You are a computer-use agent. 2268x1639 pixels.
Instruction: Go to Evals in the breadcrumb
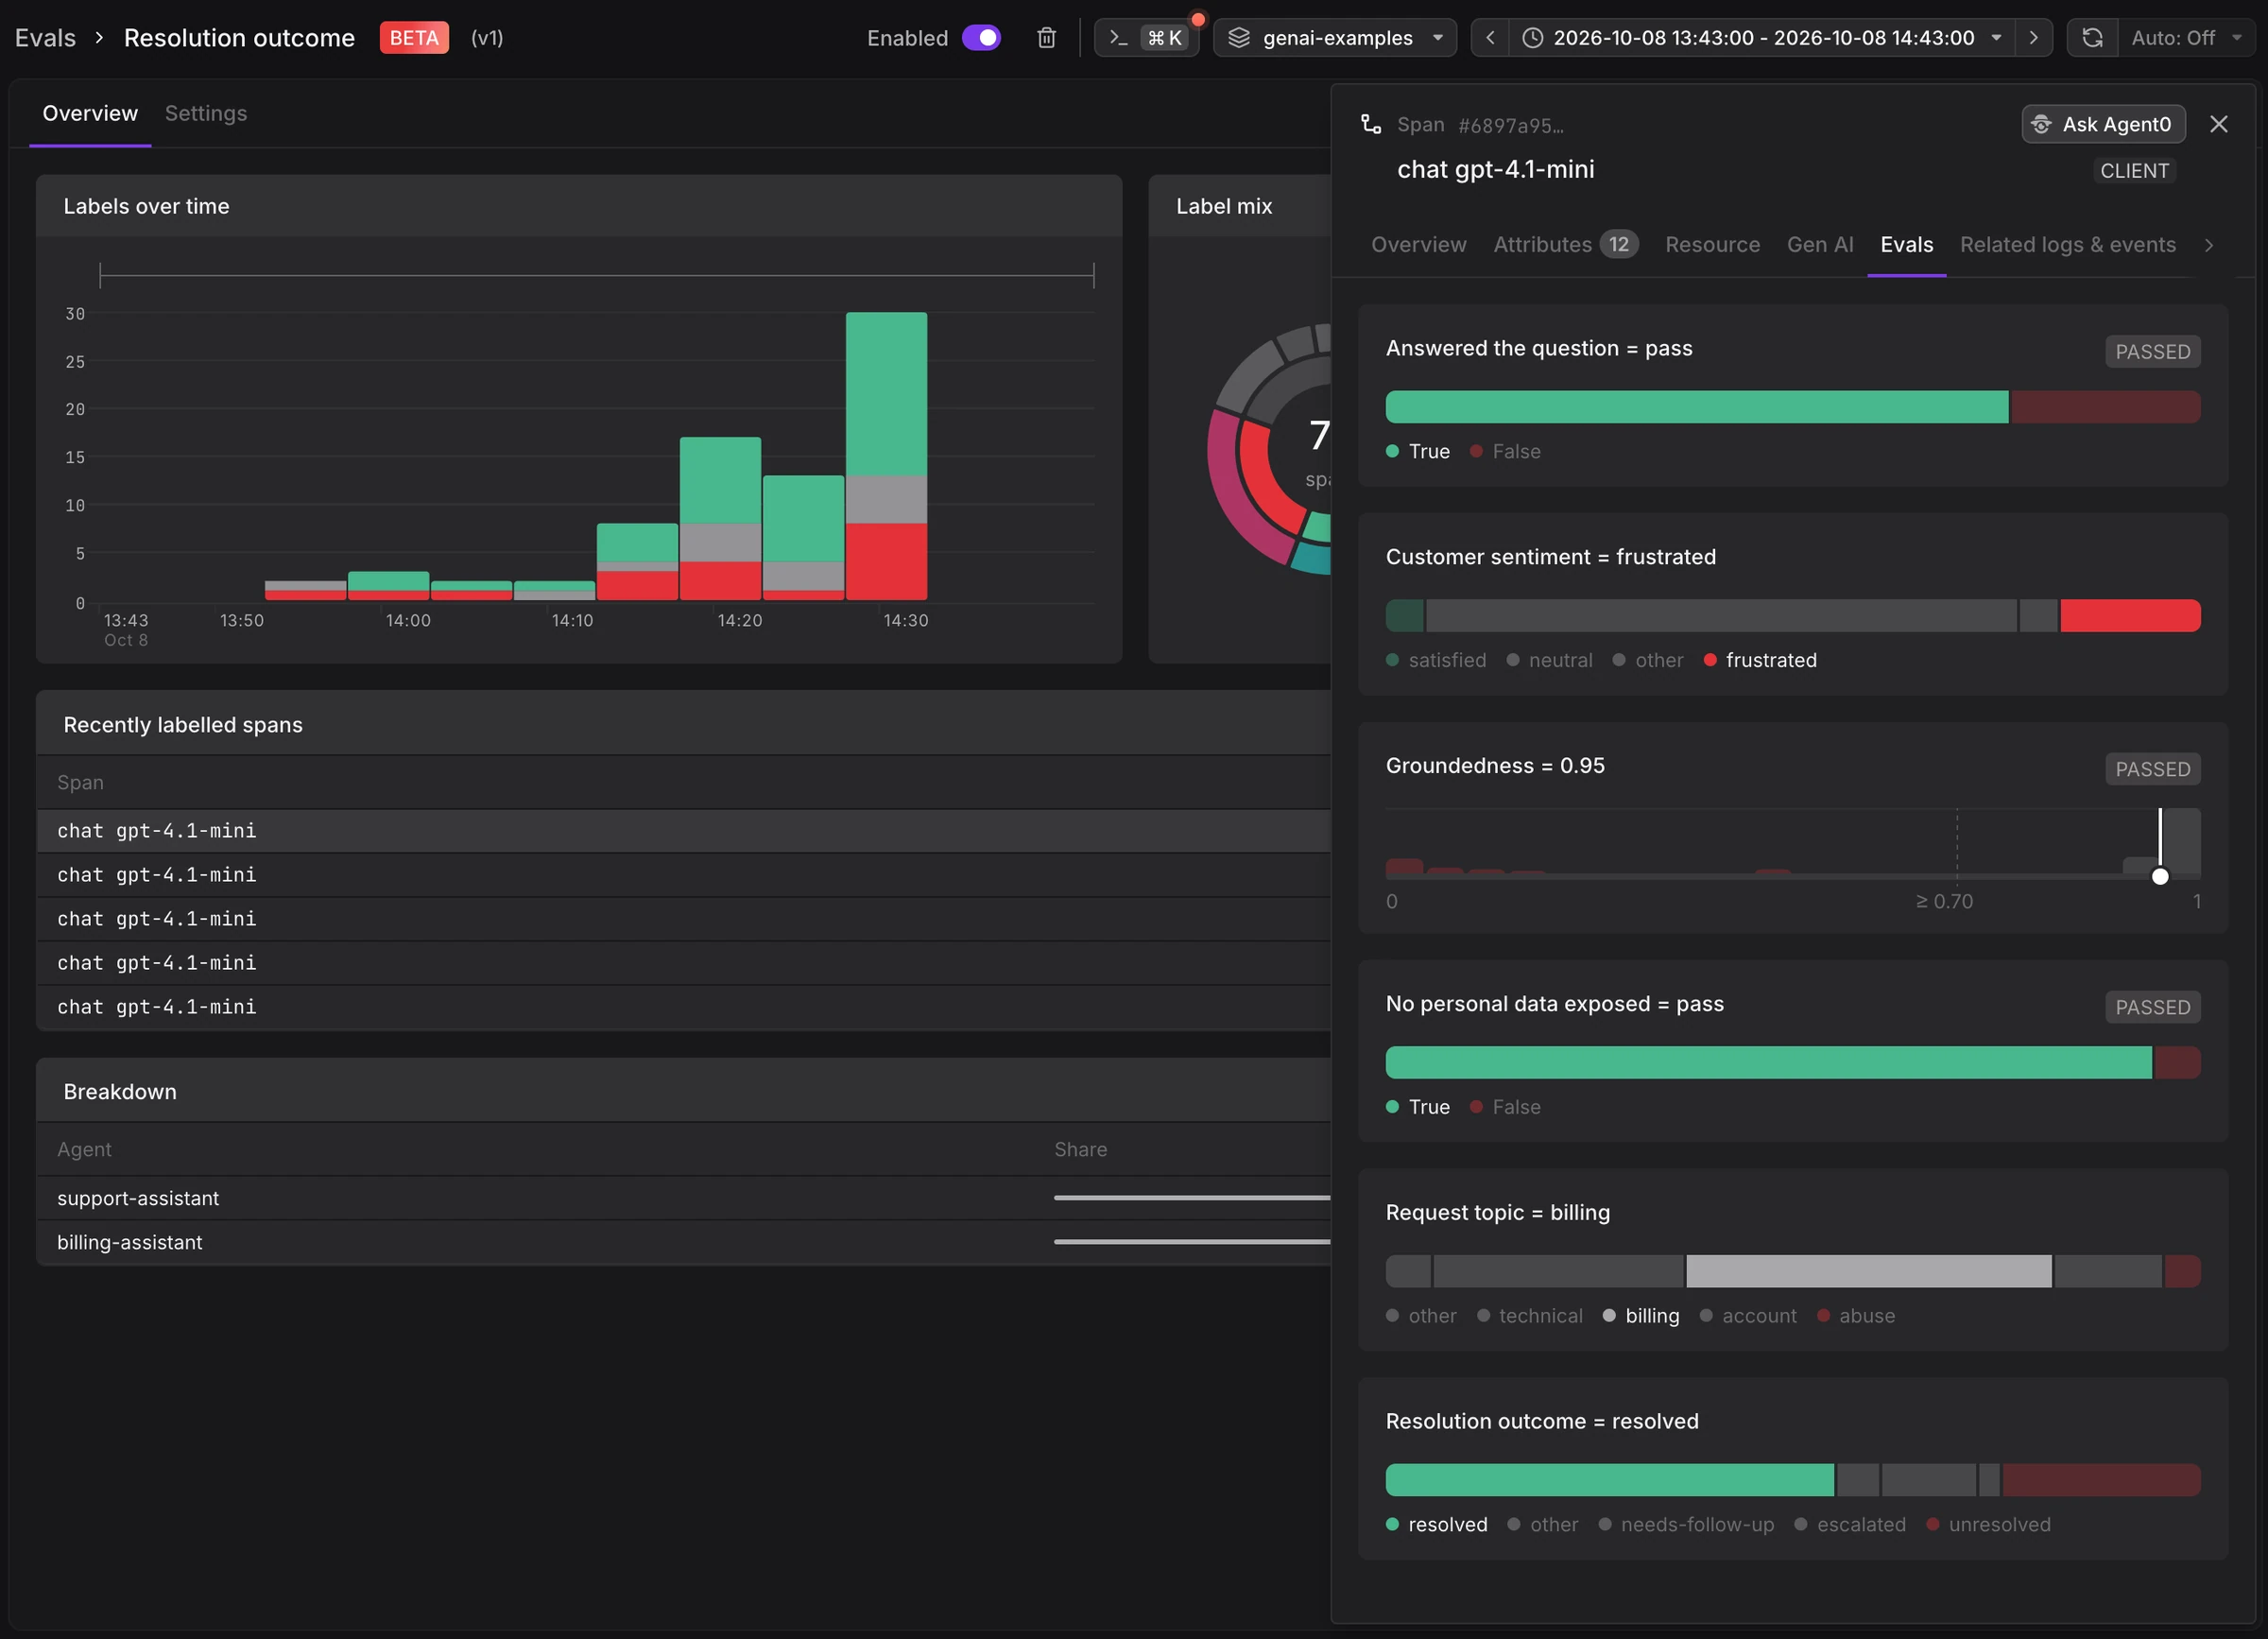point(45,38)
